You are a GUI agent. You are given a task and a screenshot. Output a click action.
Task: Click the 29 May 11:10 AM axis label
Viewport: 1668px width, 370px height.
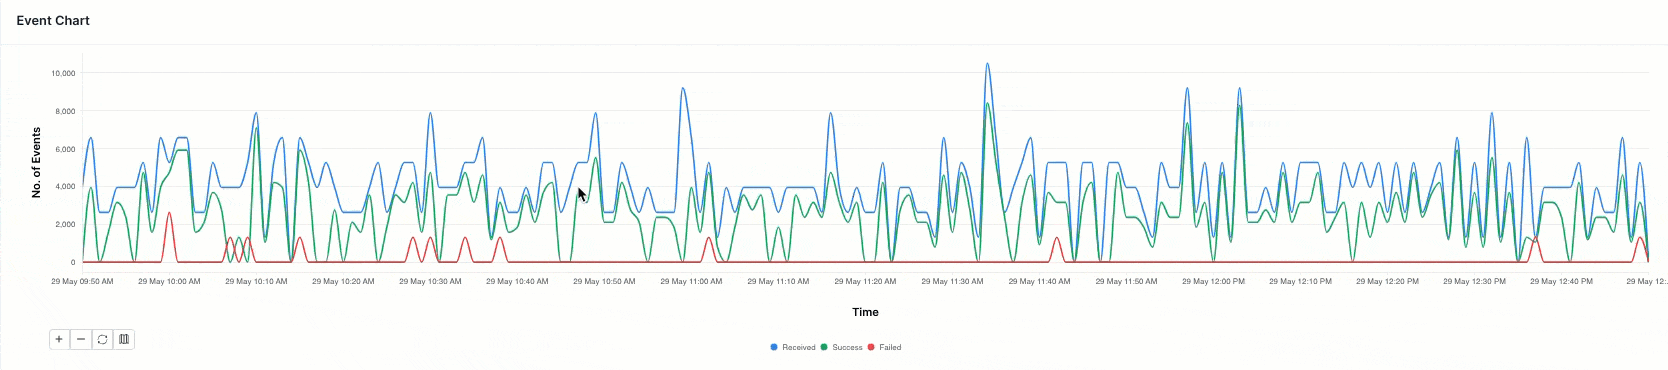(x=778, y=281)
